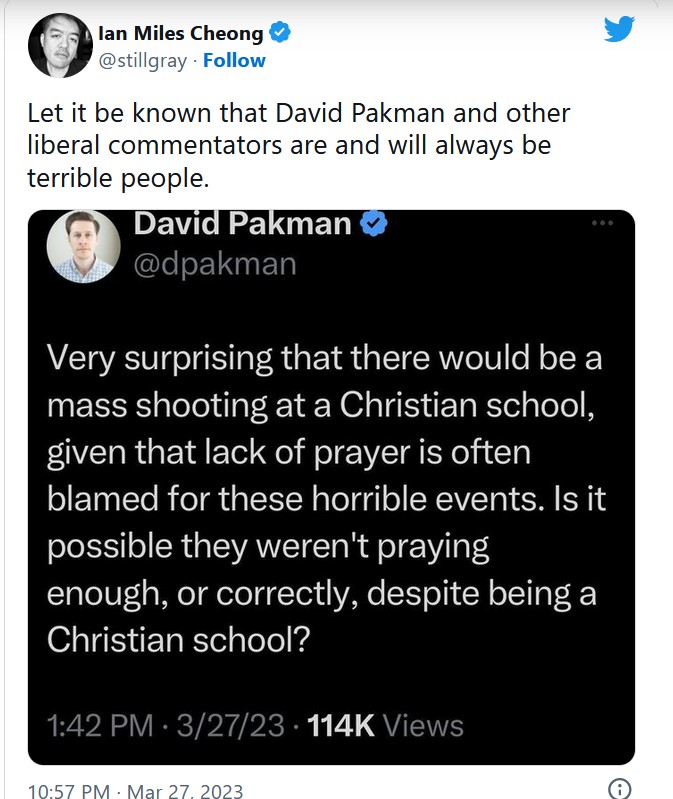Click the Twitter bird logo
The image size is (673, 799).
[620, 29]
